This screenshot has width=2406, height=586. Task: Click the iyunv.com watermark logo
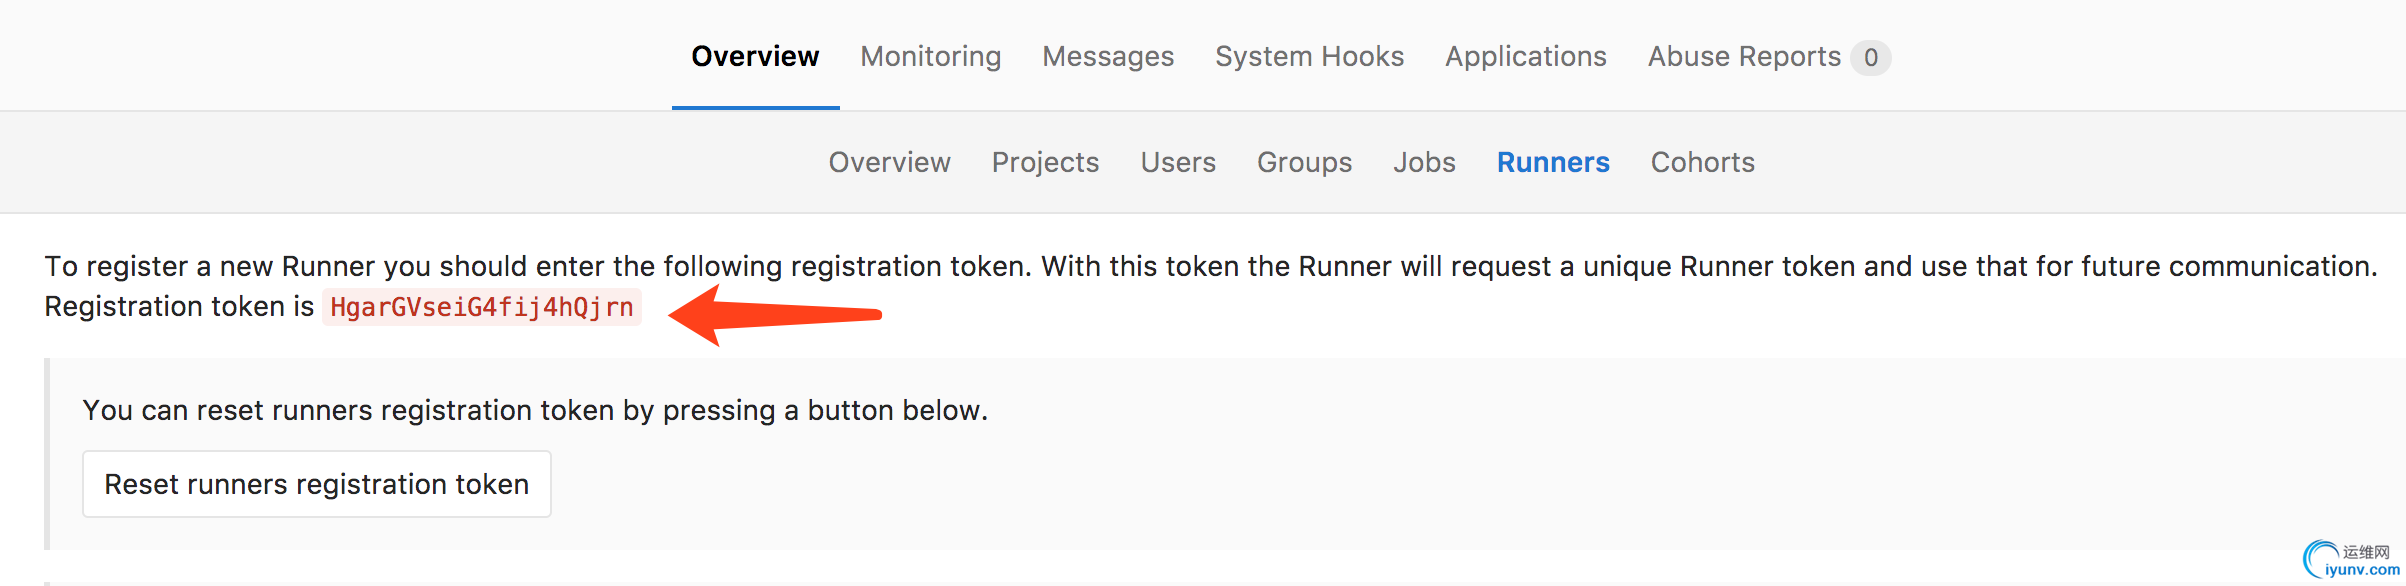tap(2352, 561)
